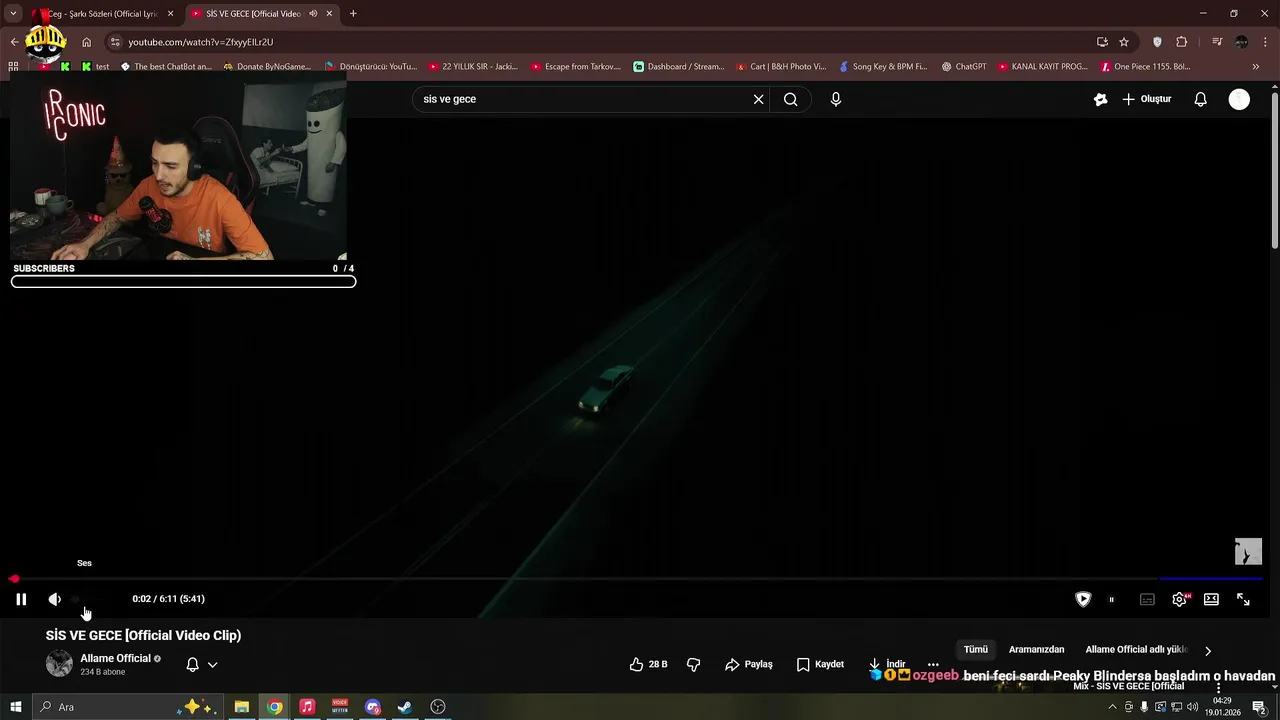The image size is (1280, 720).
Task: Open the video settings gear
Action: point(1180,599)
